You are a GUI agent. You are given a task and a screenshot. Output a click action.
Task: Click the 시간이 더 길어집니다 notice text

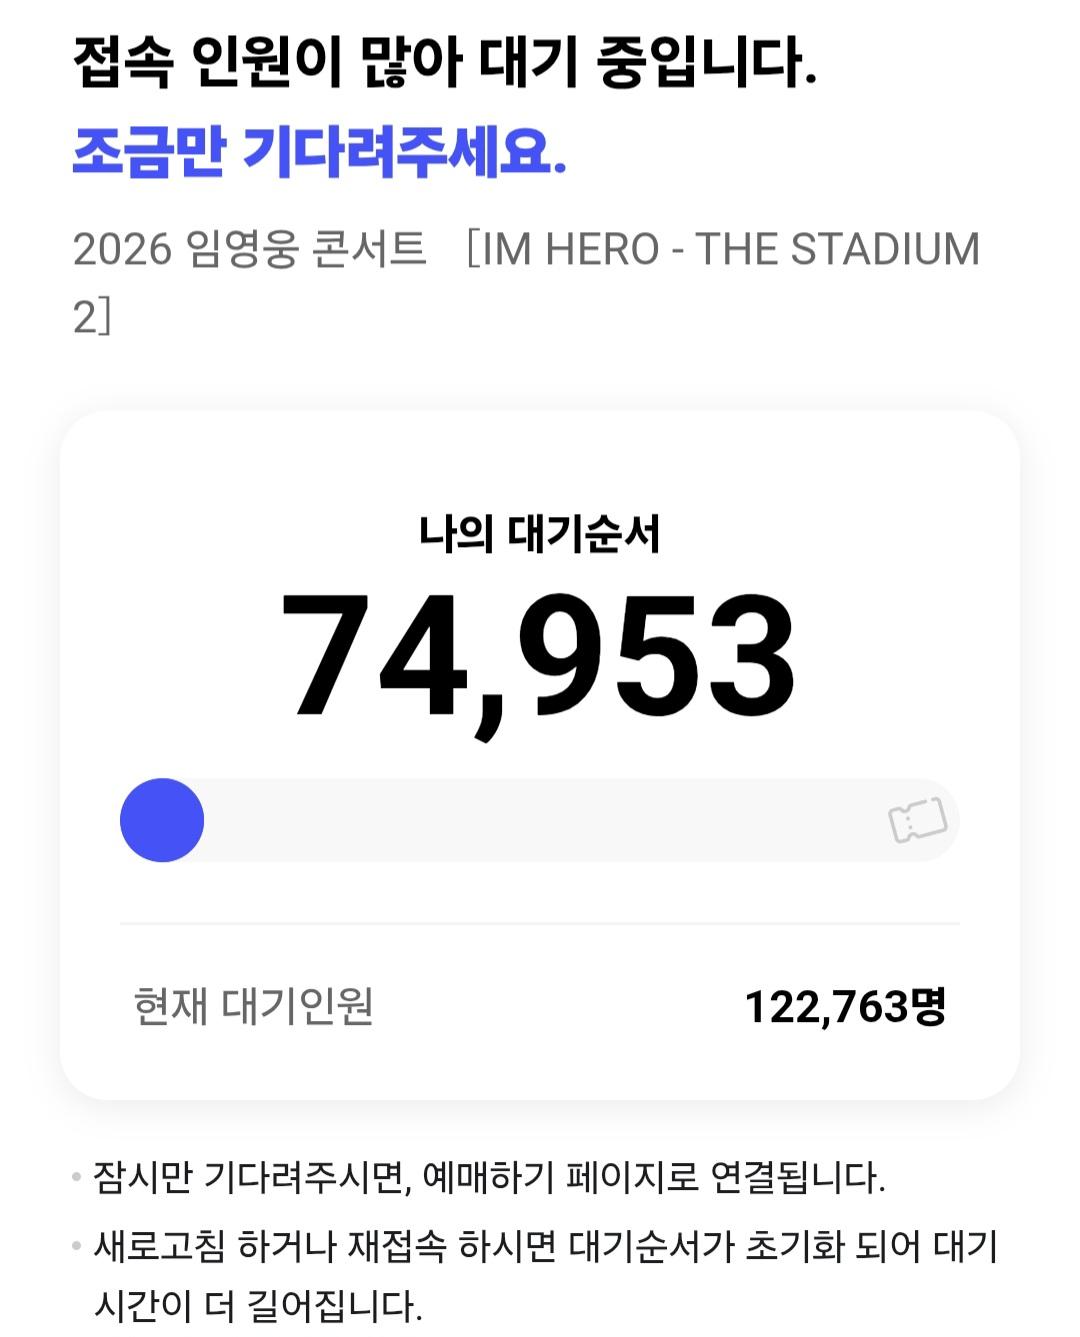(x=258, y=1305)
